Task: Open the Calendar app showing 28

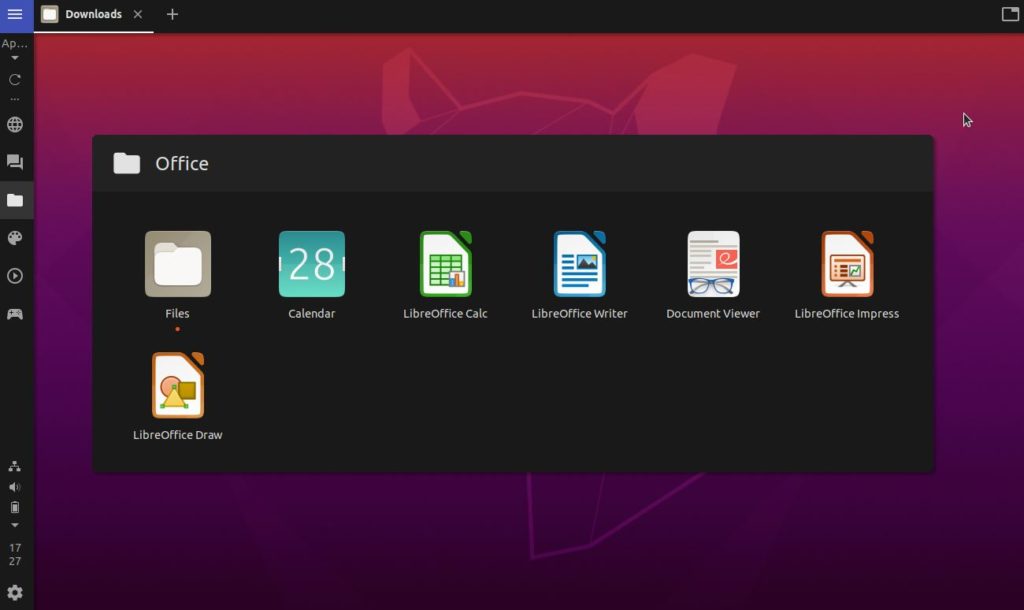Action: click(311, 264)
